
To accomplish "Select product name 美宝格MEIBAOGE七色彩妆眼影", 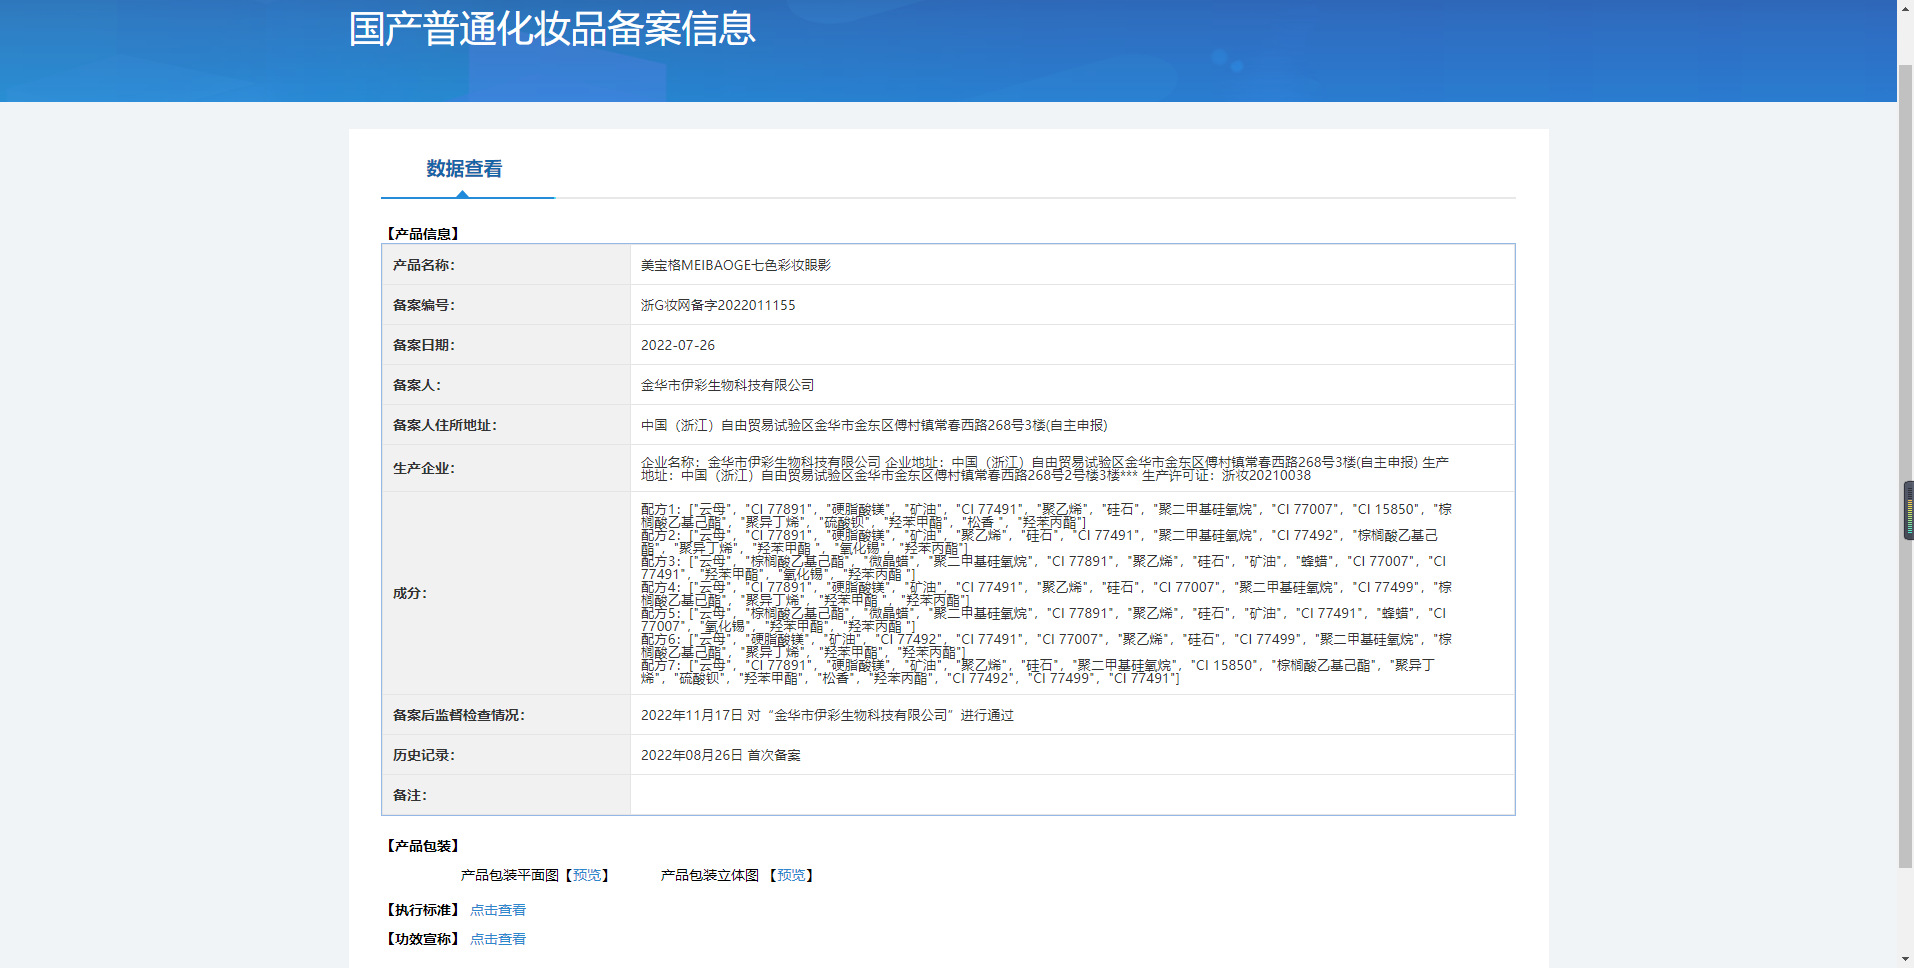I will pyautogui.click(x=736, y=265).
